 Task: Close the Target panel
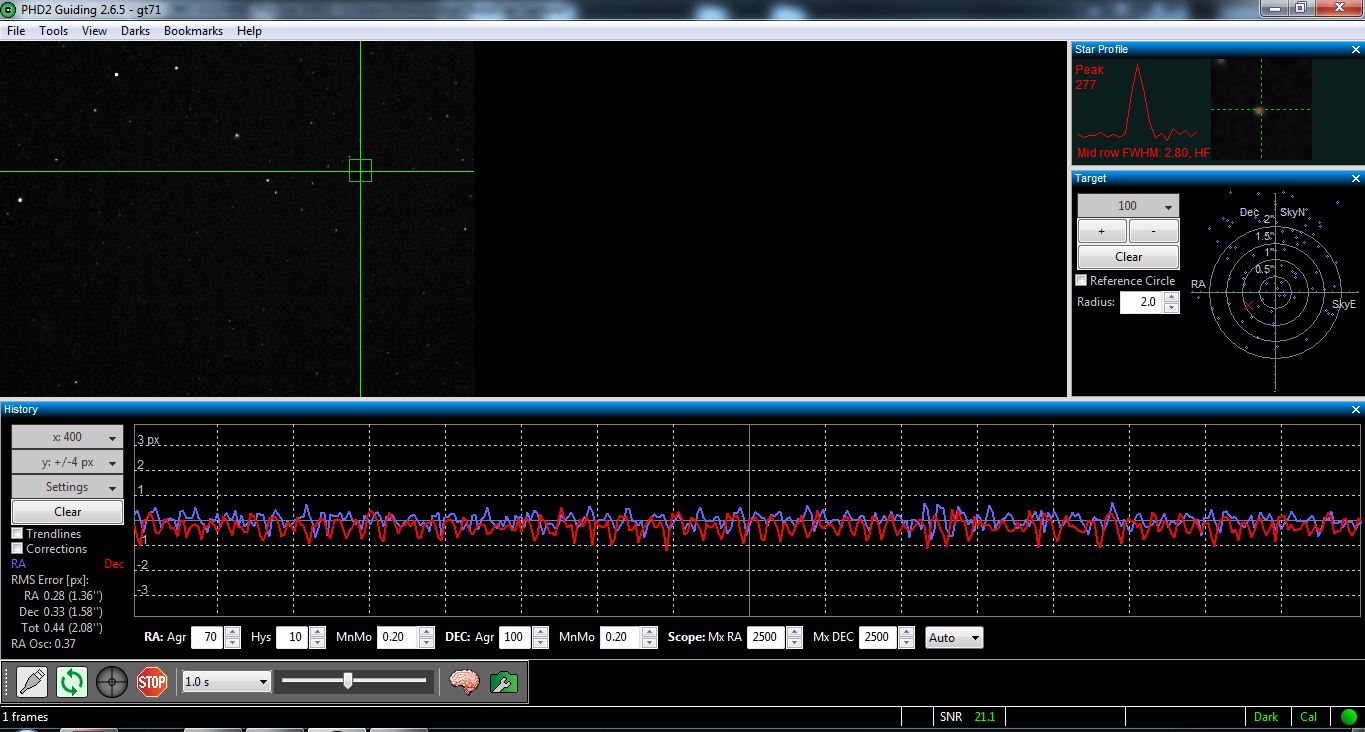coord(1356,179)
